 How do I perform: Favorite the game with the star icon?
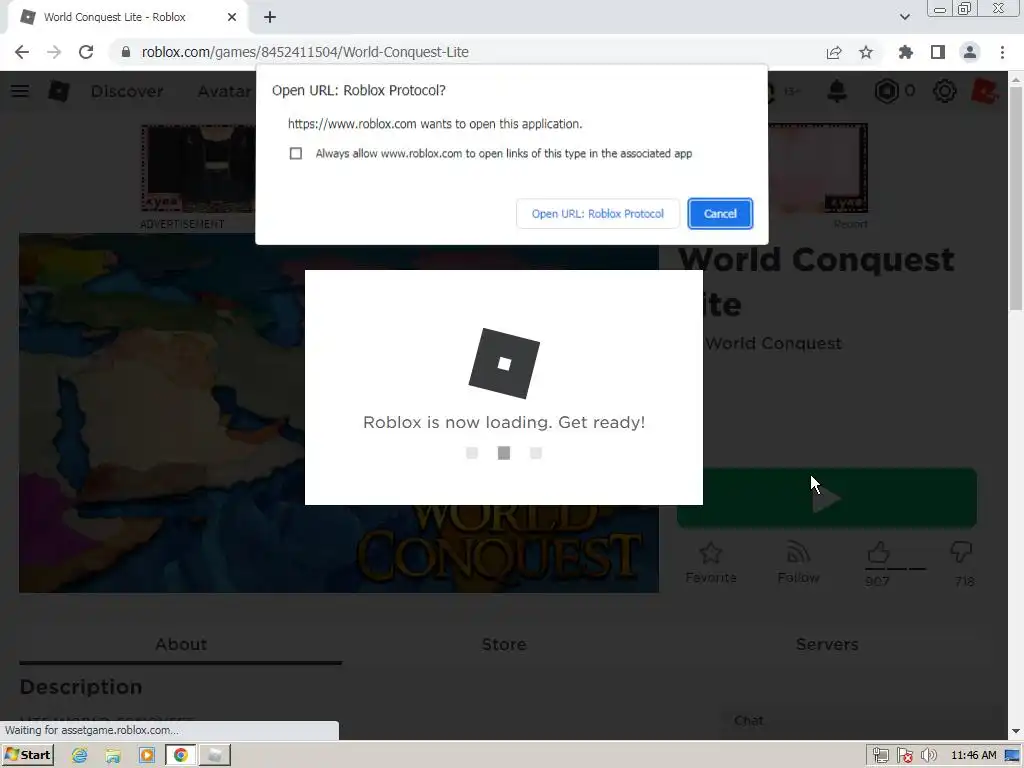pos(711,562)
